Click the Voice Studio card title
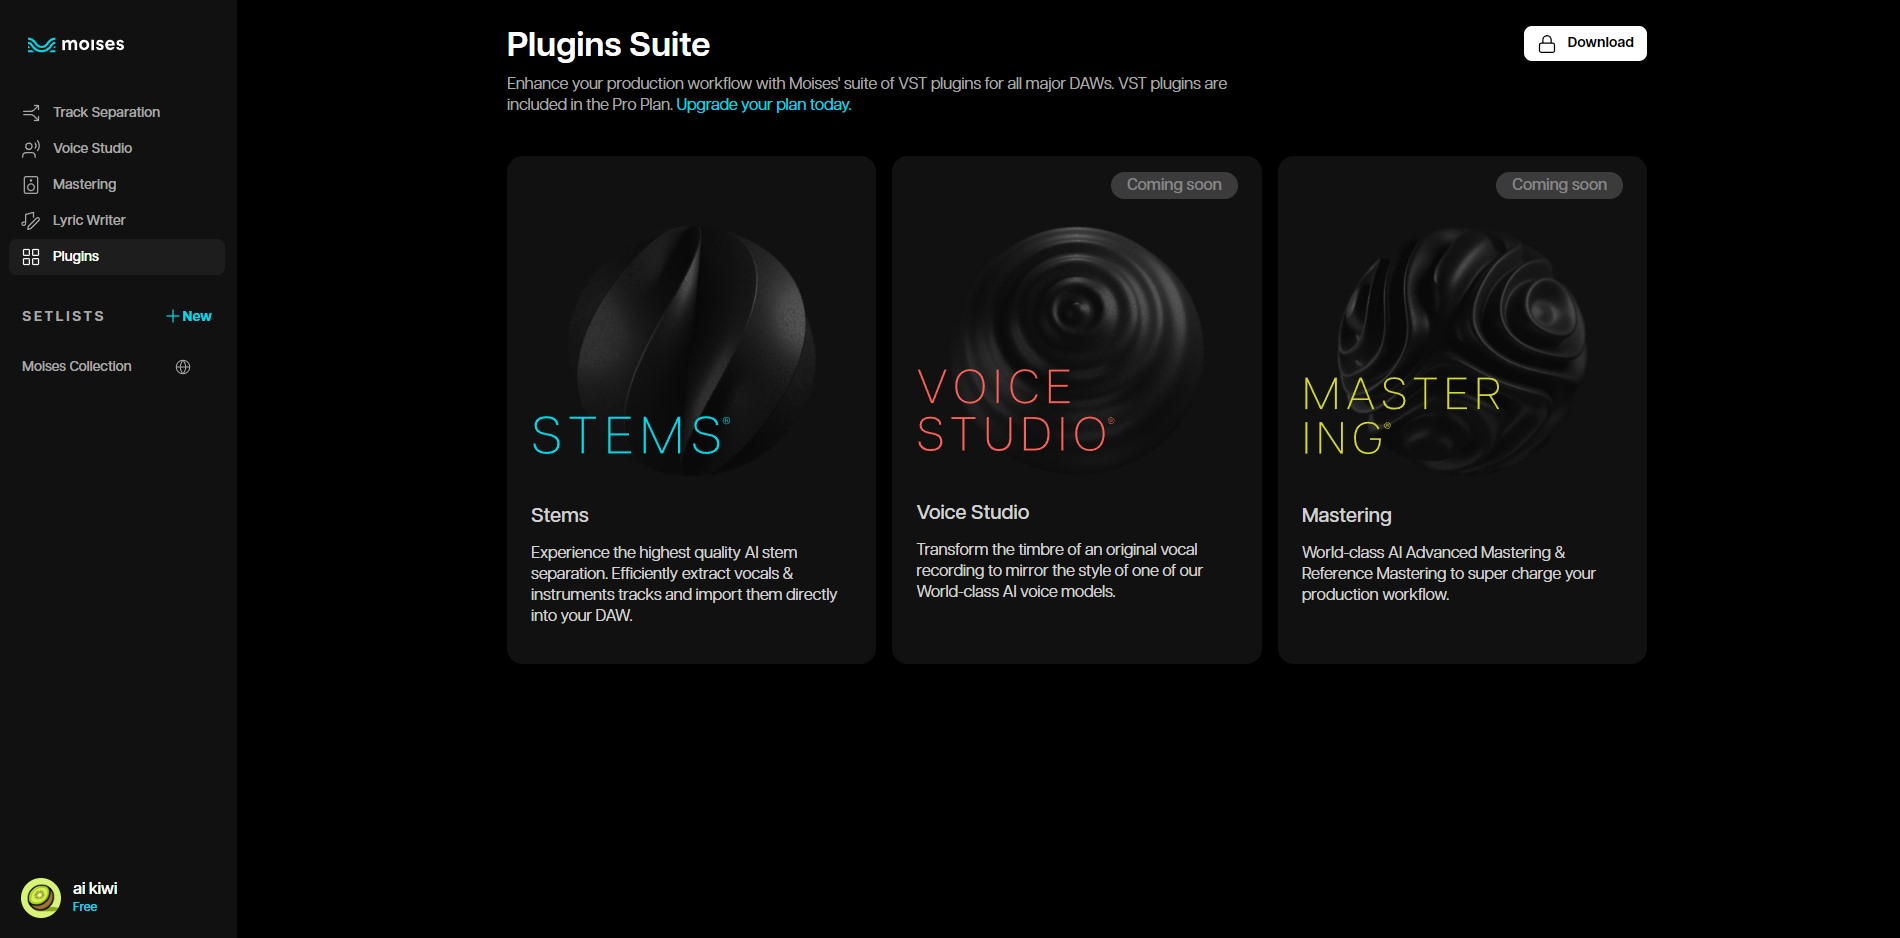 (973, 512)
